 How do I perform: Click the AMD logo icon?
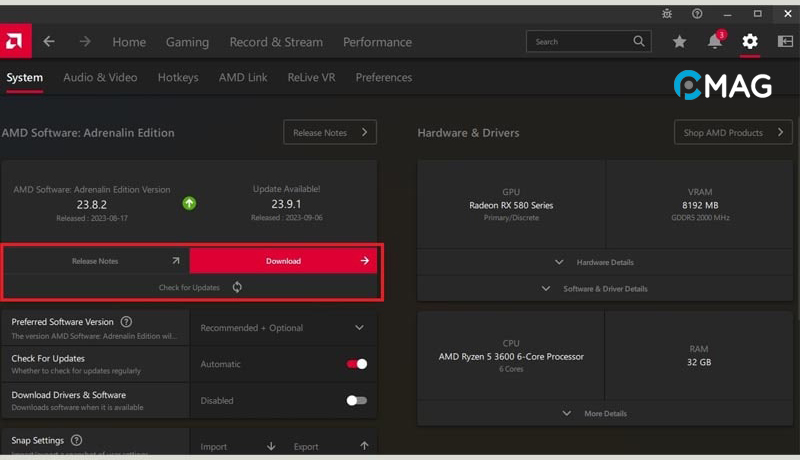coord(16,41)
